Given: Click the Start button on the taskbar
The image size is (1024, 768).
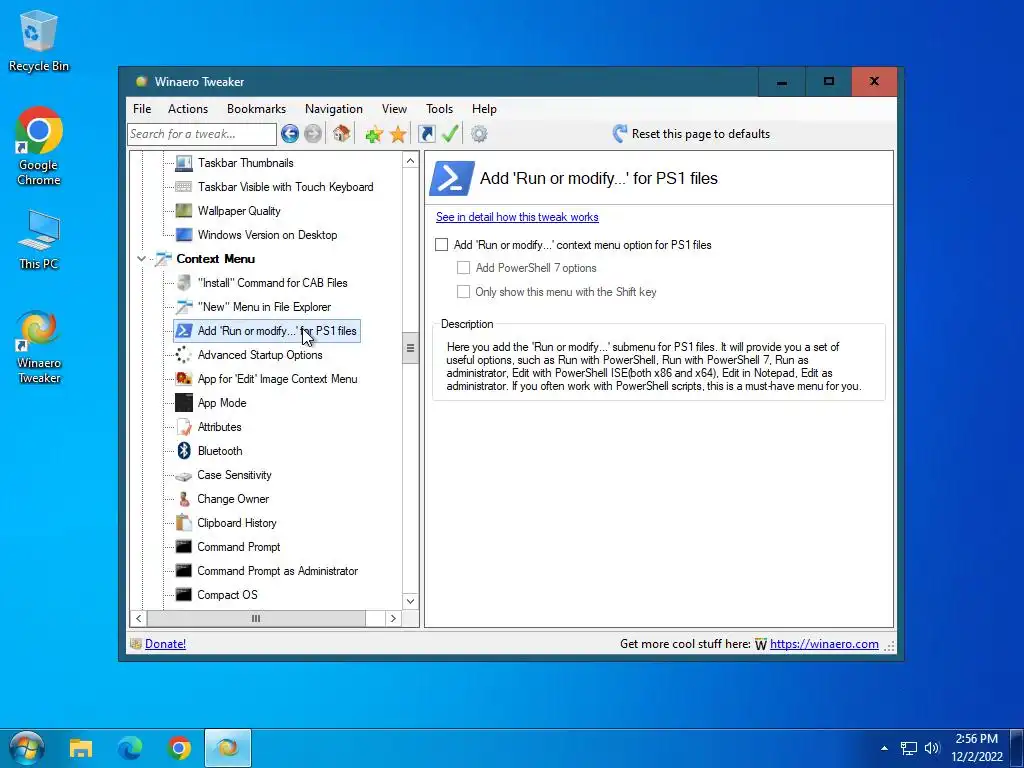Looking at the screenshot, I should (x=27, y=748).
